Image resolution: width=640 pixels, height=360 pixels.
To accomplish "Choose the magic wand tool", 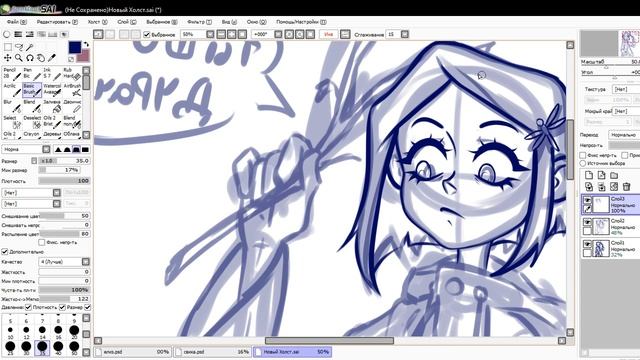I will (30, 47).
